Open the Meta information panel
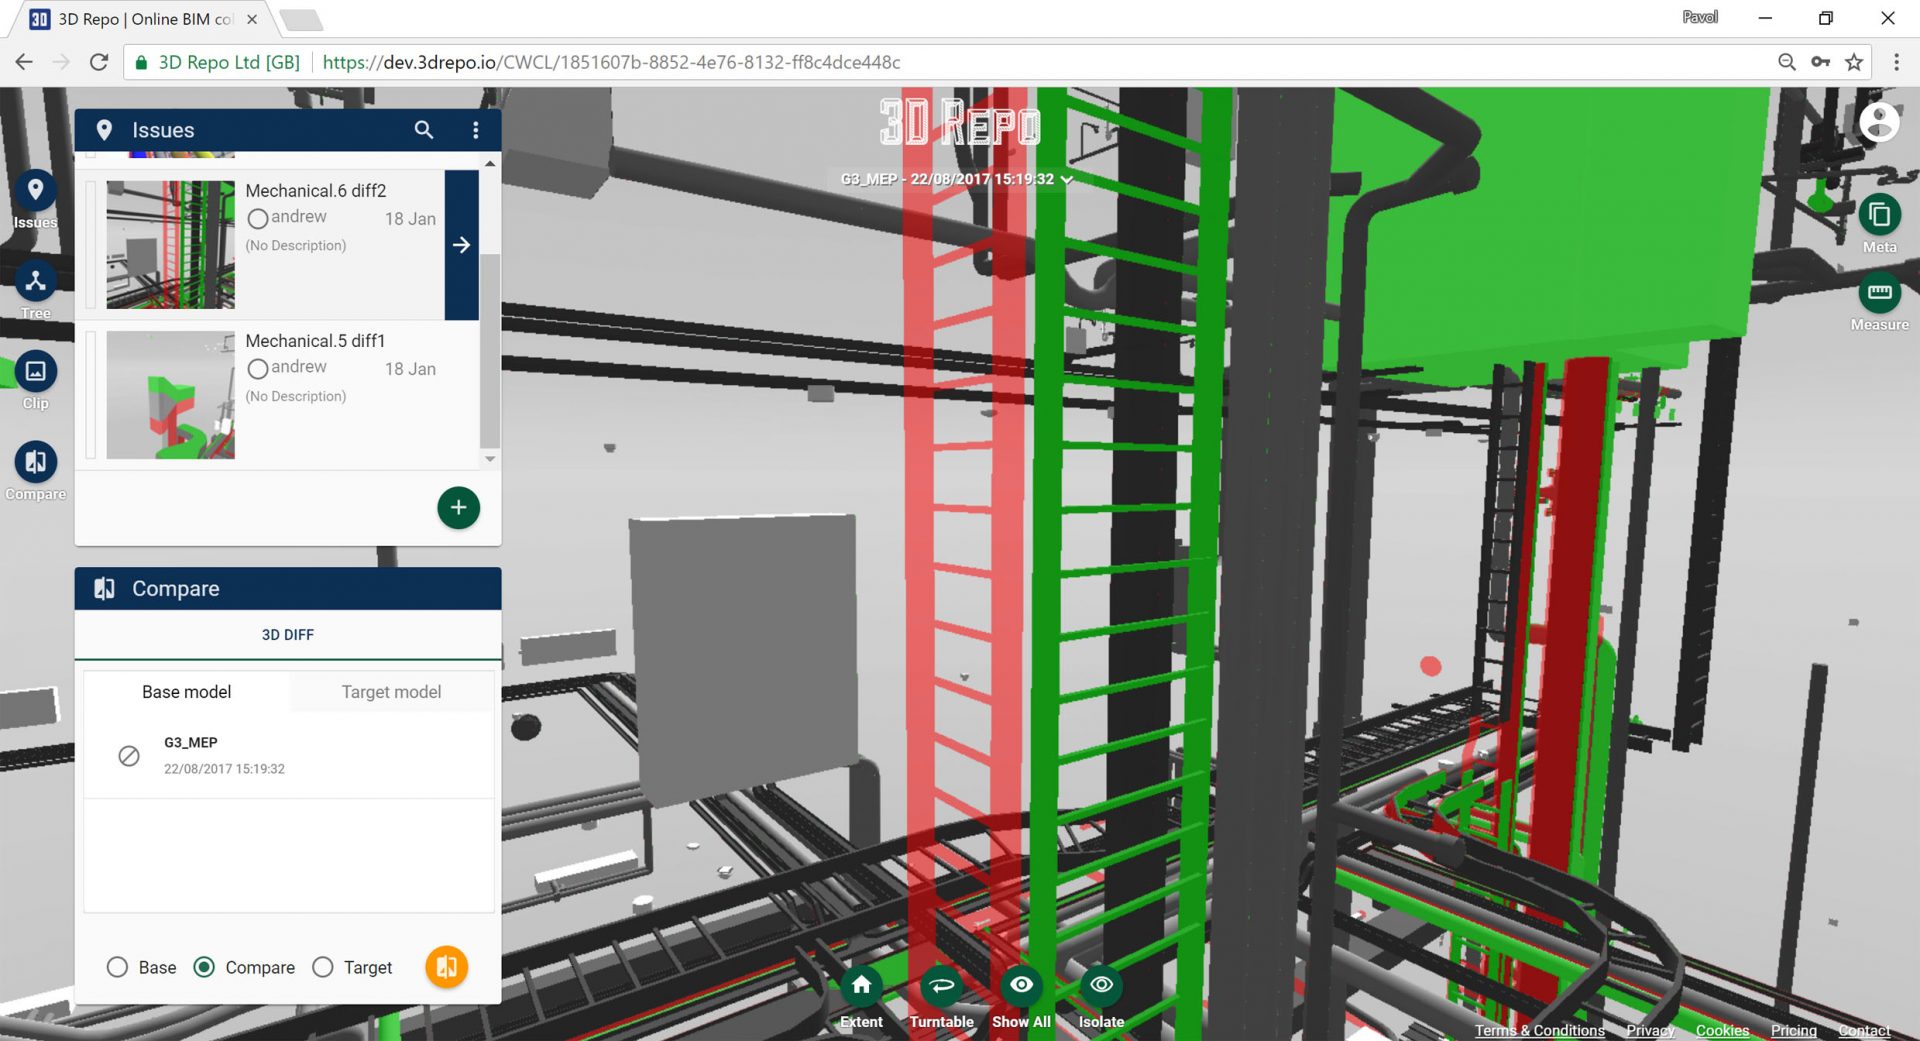This screenshot has width=1920, height=1041. pos(1879,216)
